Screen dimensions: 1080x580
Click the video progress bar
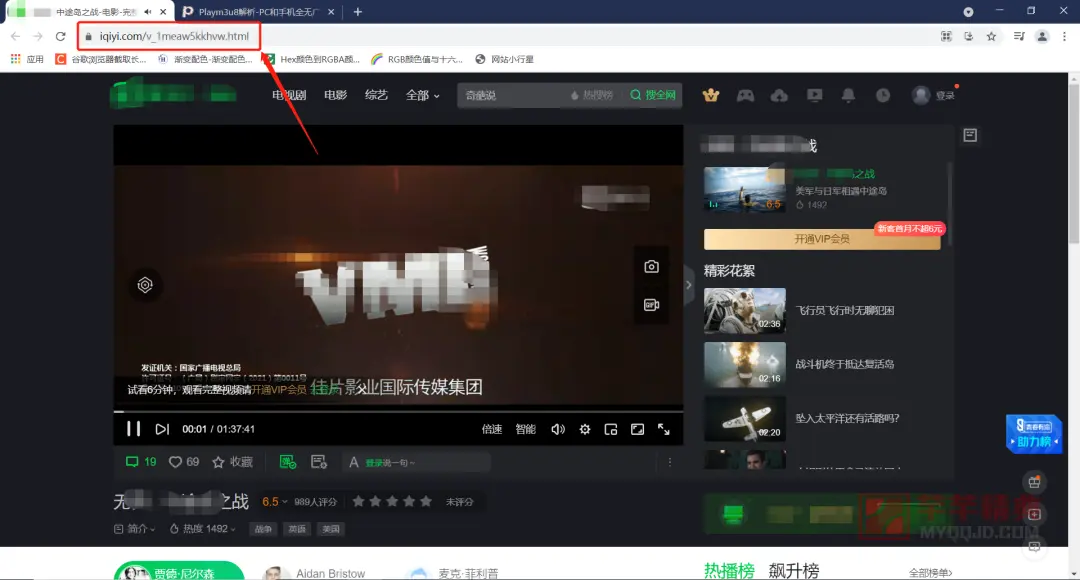398,411
